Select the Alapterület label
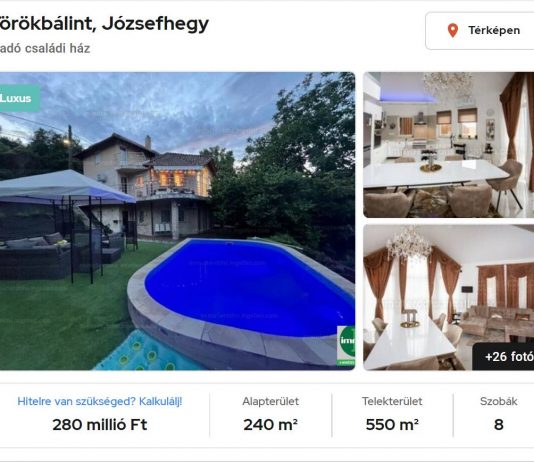This screenshot has height=462, width=534. pyautogui.click(x=270, y=401)
